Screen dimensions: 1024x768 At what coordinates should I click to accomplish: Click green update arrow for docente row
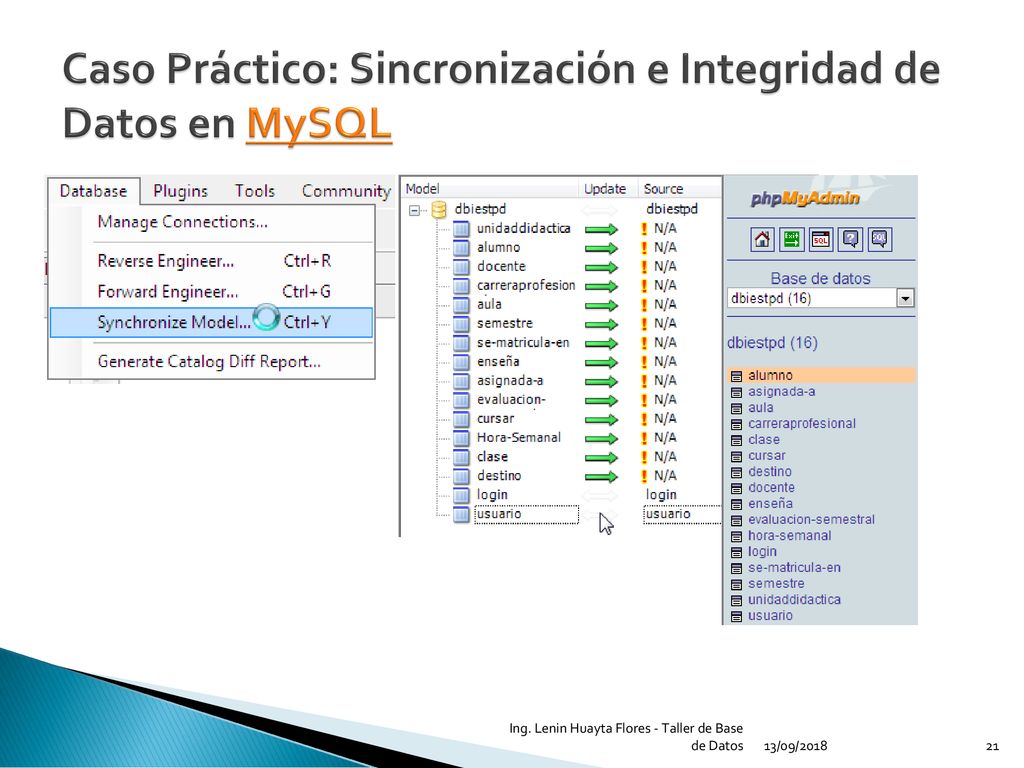click(601, 267)
